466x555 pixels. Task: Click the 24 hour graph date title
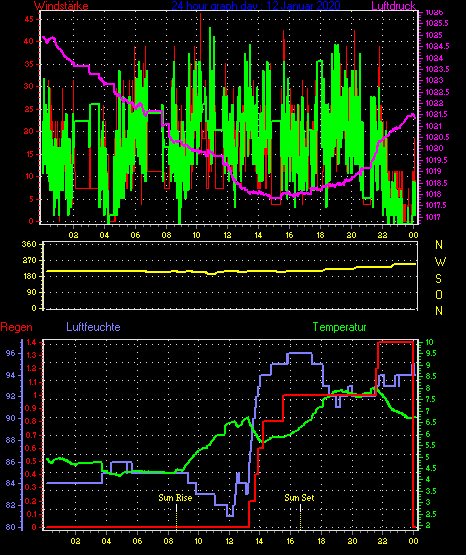pyautogui.click(x=256, y=6)
